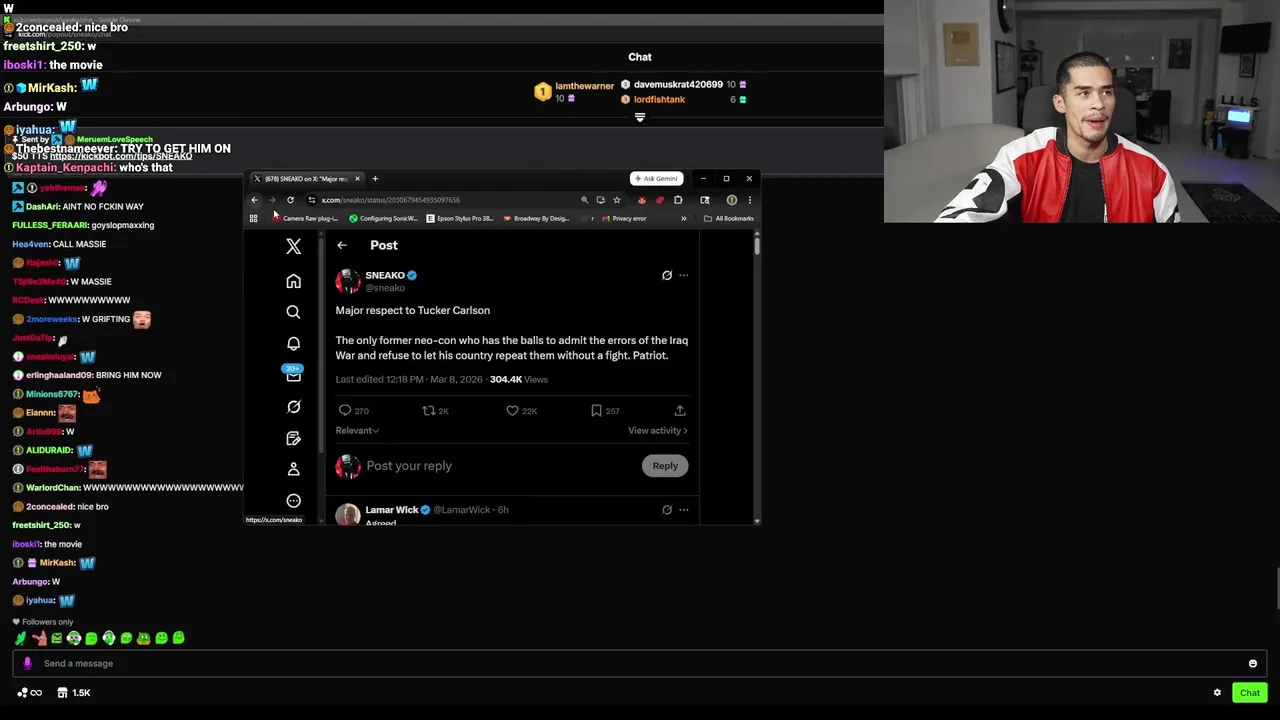The height and width of the screenshot is (720, 1280).
Task: Go back using Post header arrow
Action: coord(342,245)
